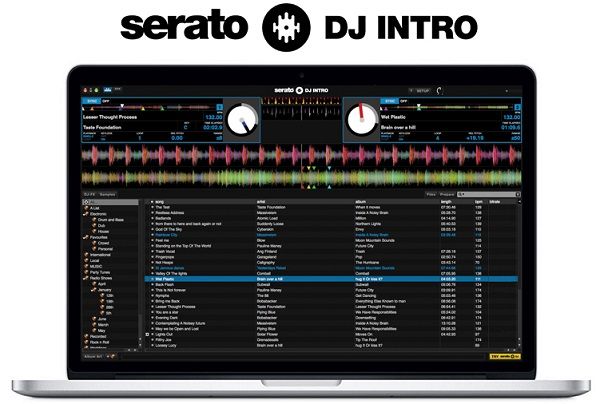The image size is (600, 404).
Task: Collapse the Favourites crate
Action: pyautogui.click(x=86, y=237)
